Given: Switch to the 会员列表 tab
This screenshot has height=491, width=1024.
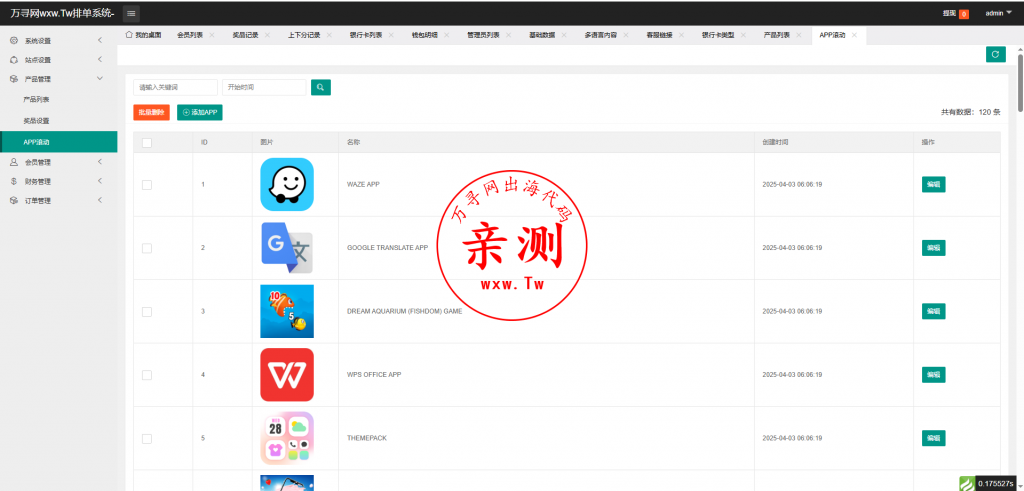Looking at the screenshot, I should coord(189,35).
